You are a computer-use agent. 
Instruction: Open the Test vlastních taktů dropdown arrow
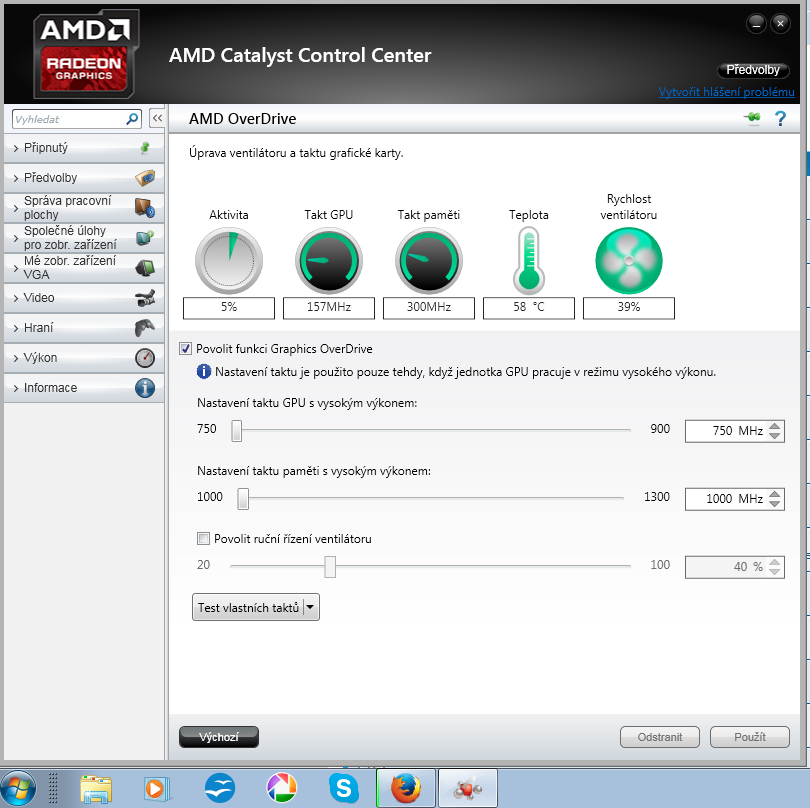click(x=310, y=607)
